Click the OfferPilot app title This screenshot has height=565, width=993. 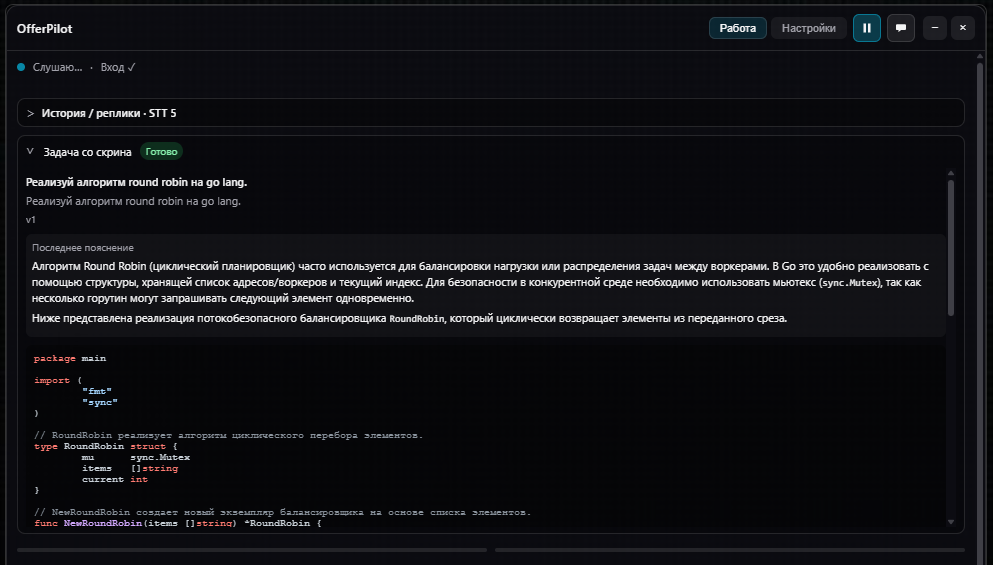point(44,29)
